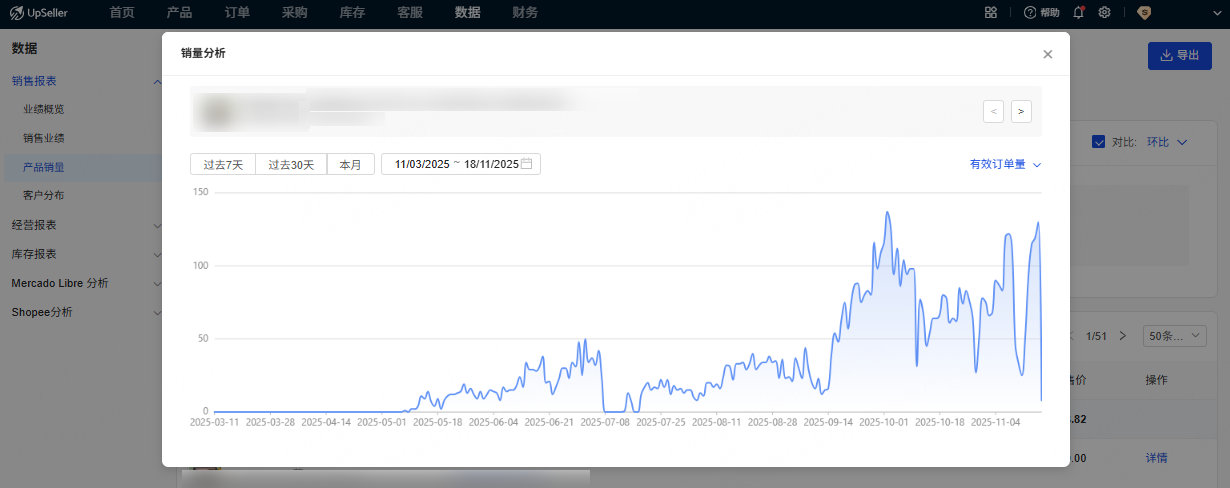Open the apps grid icon
Viewport: 1230px width, 488px height.
(x=990, y=13)
